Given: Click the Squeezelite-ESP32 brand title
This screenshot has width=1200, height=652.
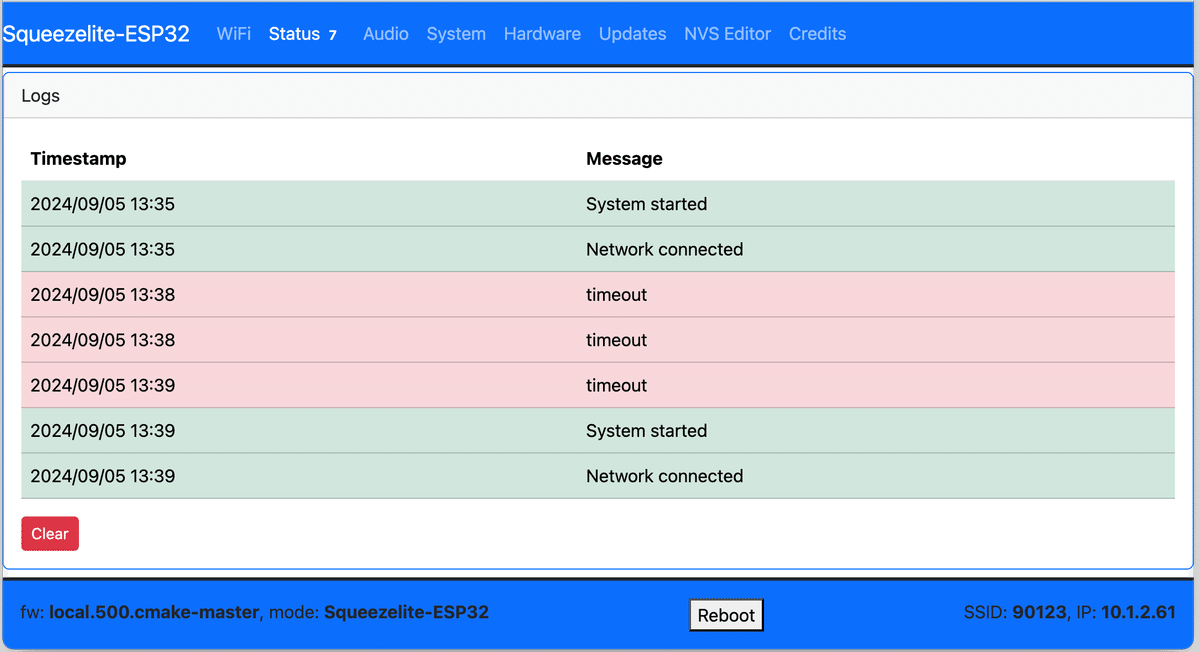Looking at the screenshot, I should [96, 34].
